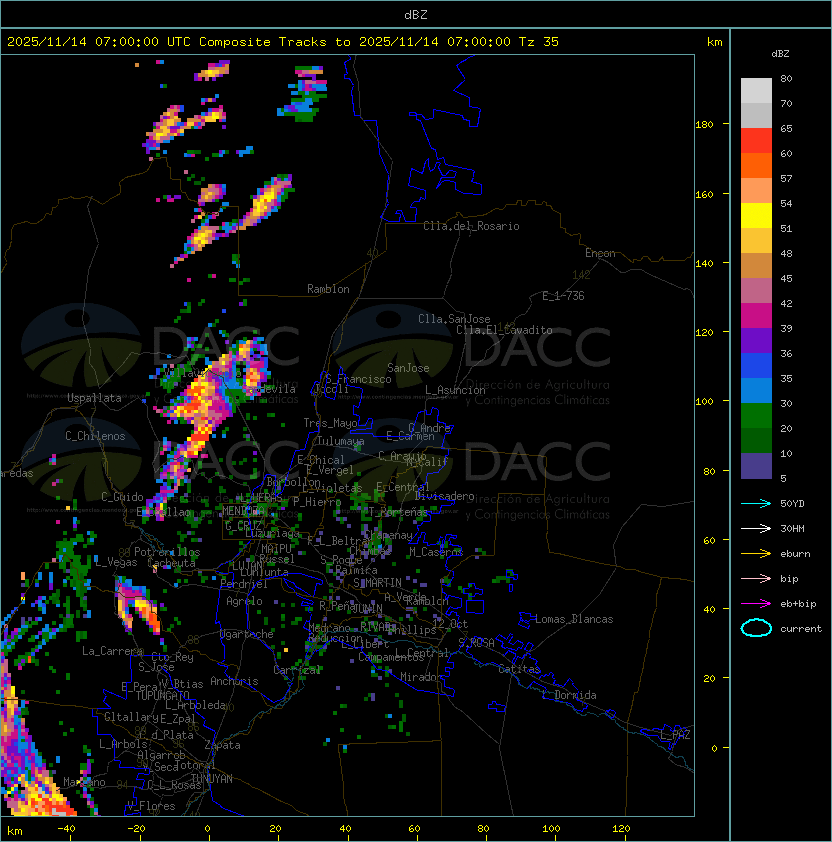The image size is (832, 842).
Task: Click the slate-violet swatch ending the dBZ scale
Action: pyautogui.click(x=756, y=466)
